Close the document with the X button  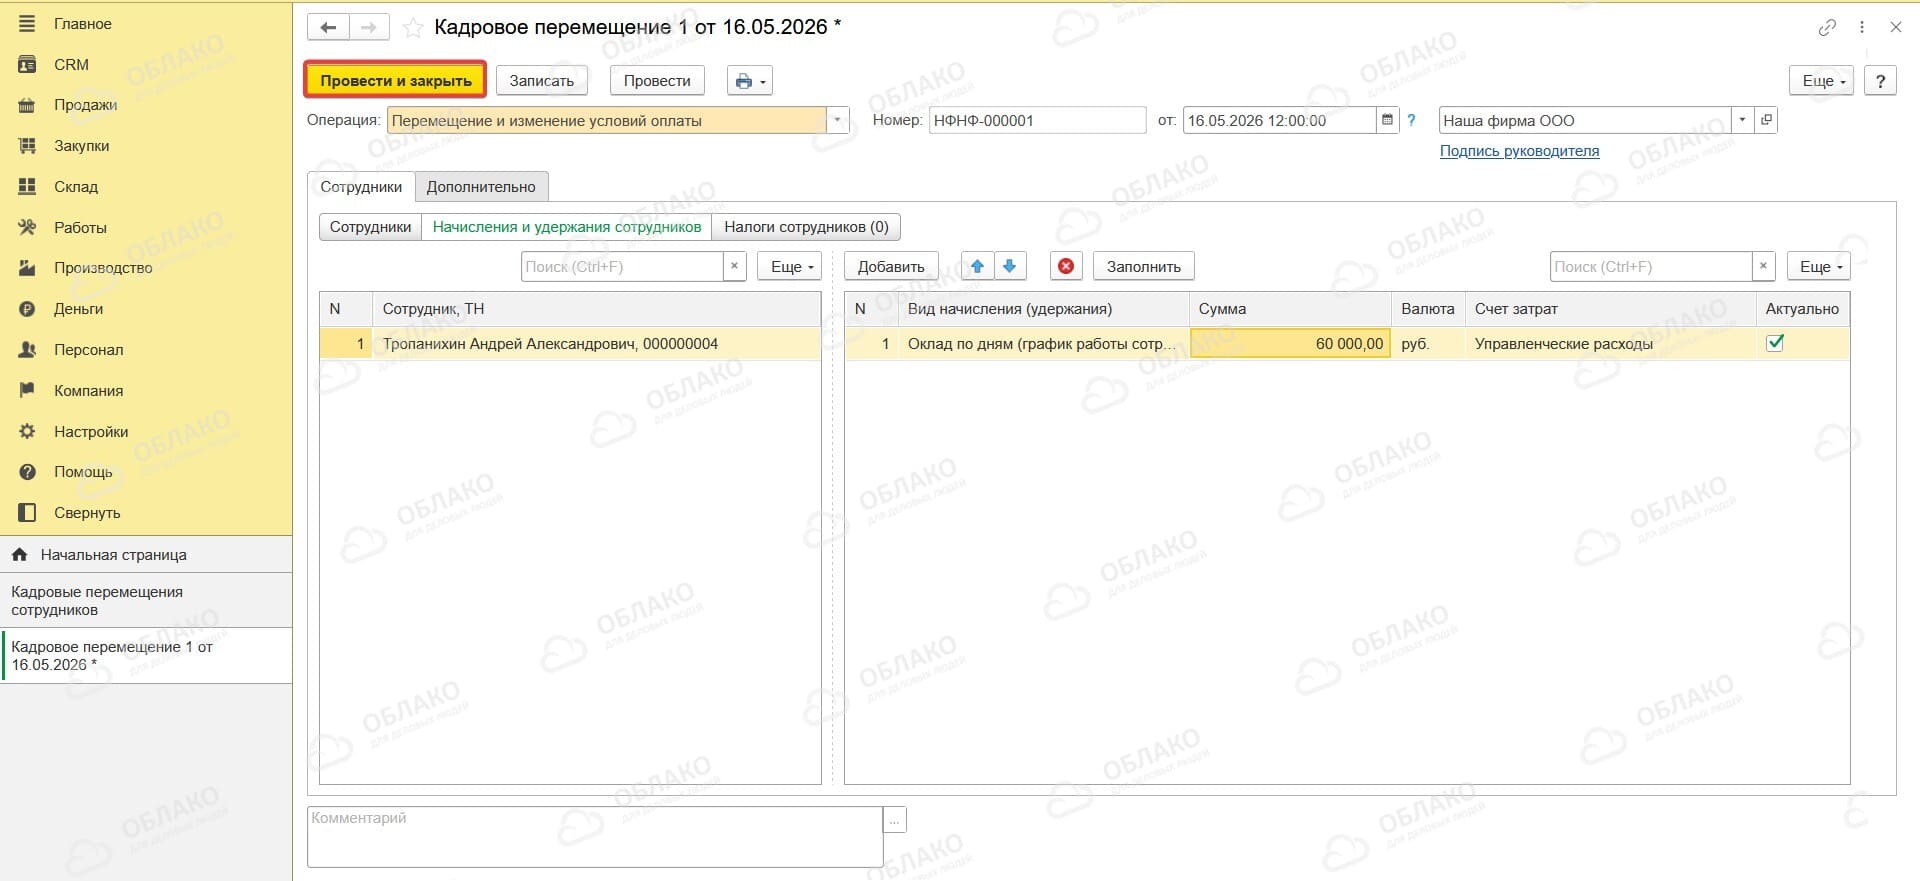click(1895, 28)
